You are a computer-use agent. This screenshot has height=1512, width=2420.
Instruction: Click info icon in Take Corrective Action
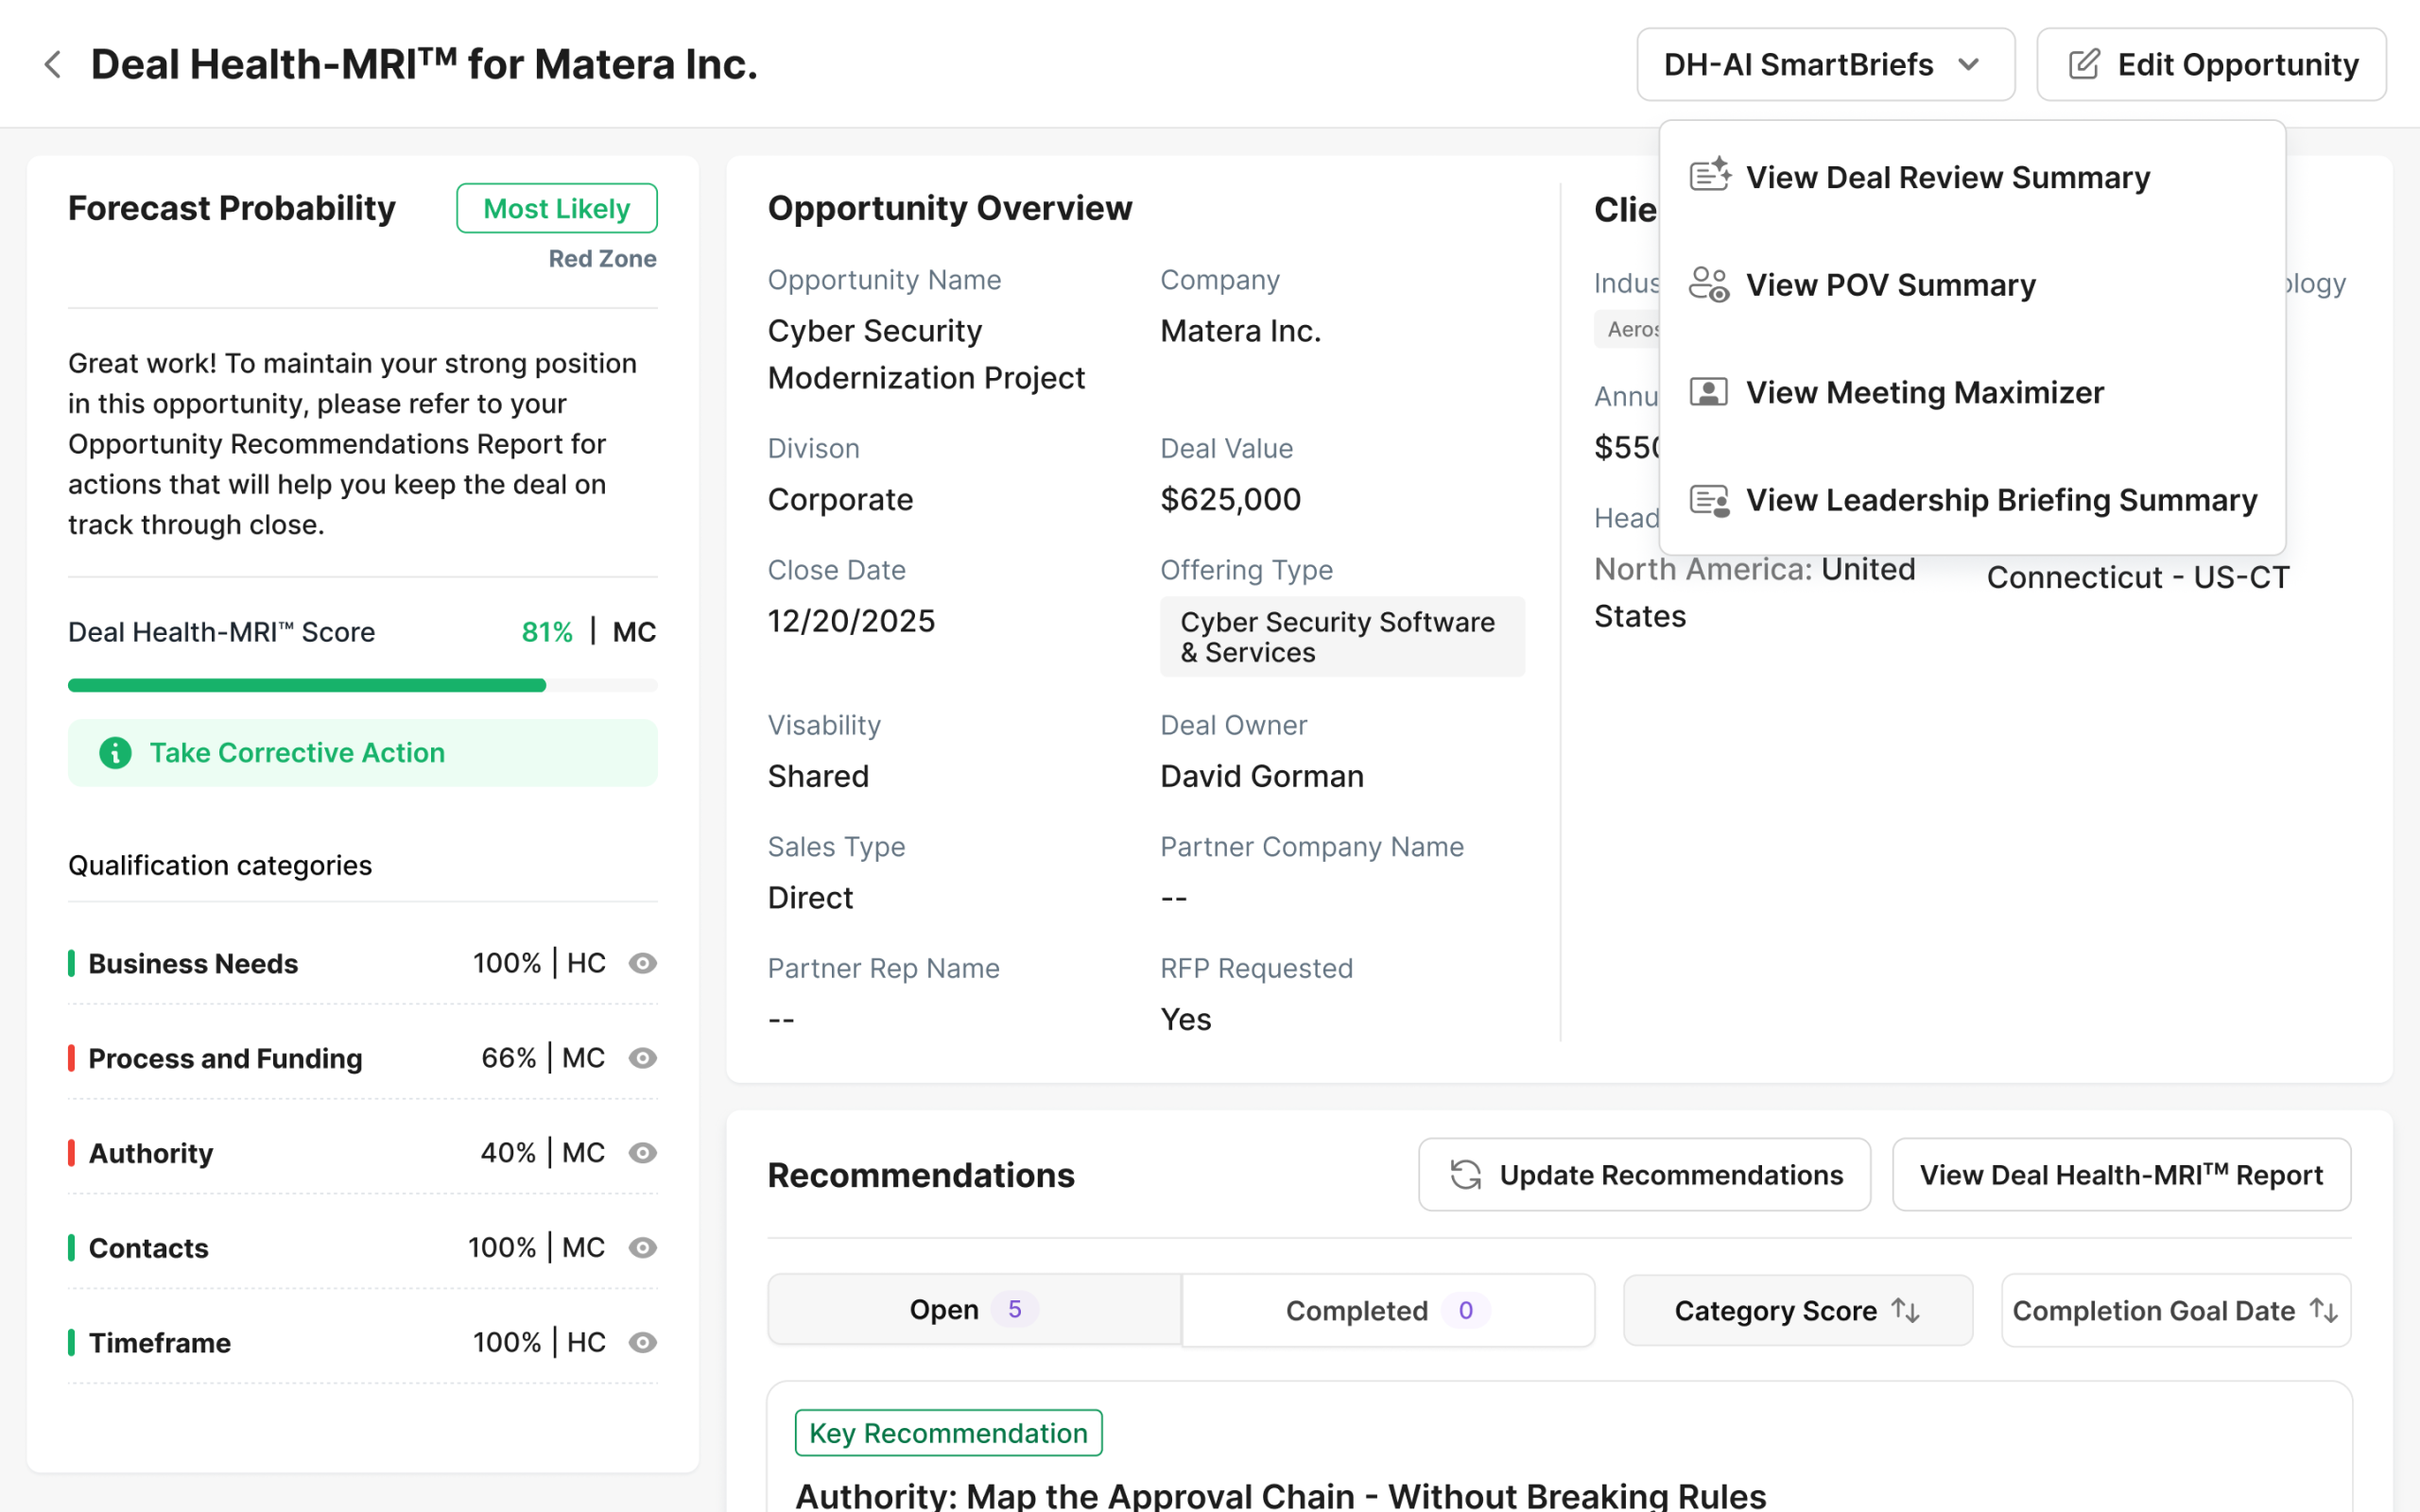115,753
